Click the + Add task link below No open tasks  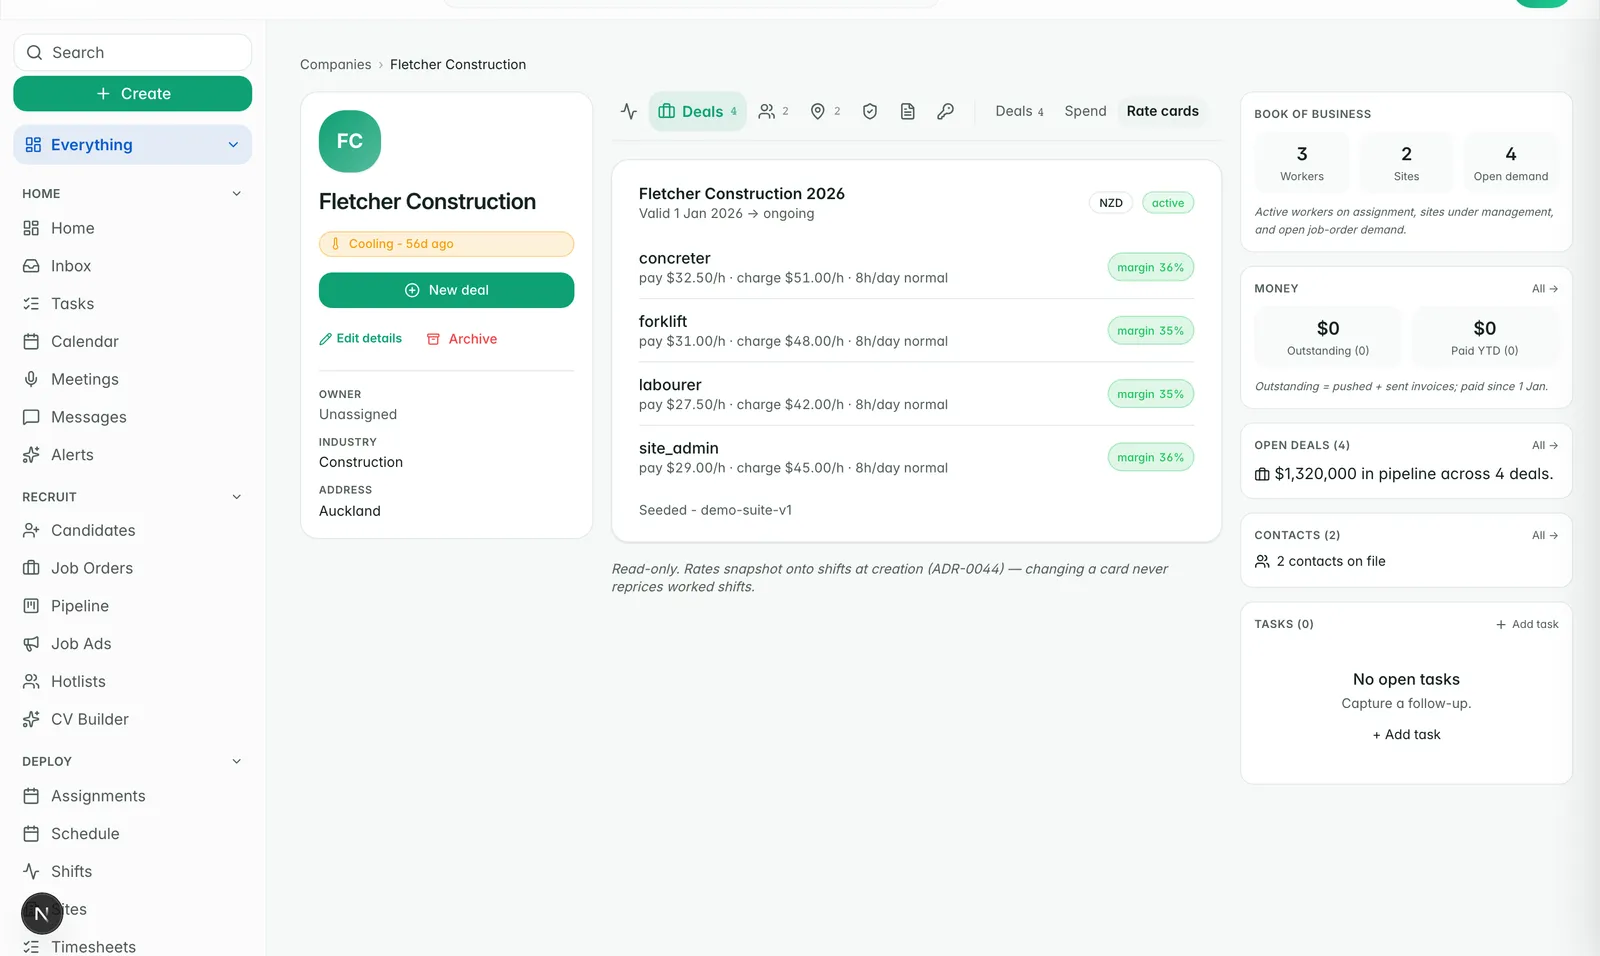point(1406,735)
